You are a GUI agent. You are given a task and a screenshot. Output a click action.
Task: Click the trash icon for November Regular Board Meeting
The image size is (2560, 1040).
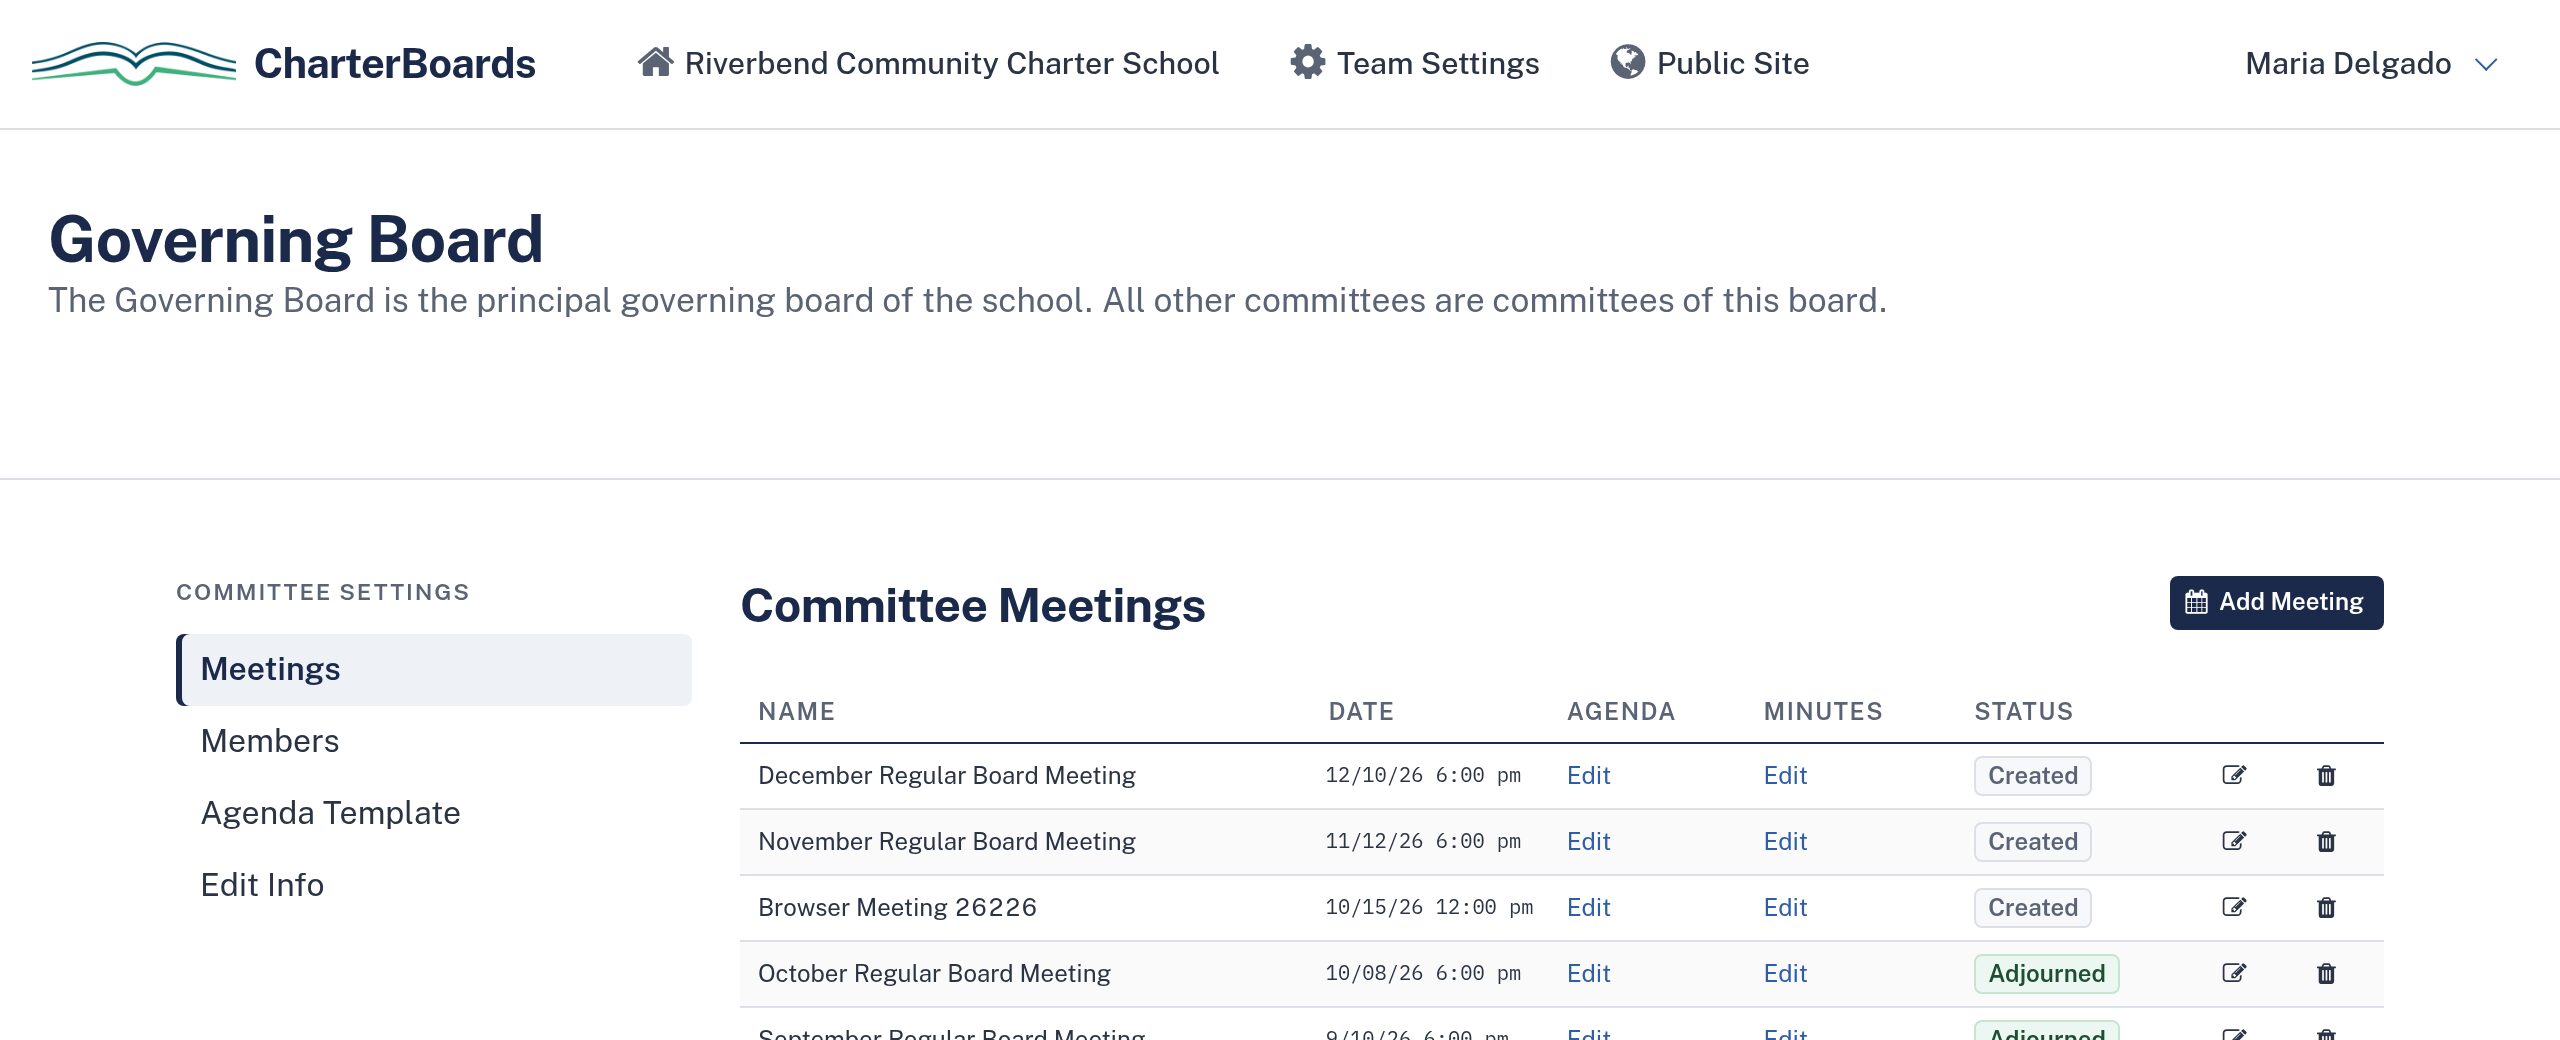tap(2326, 841)
